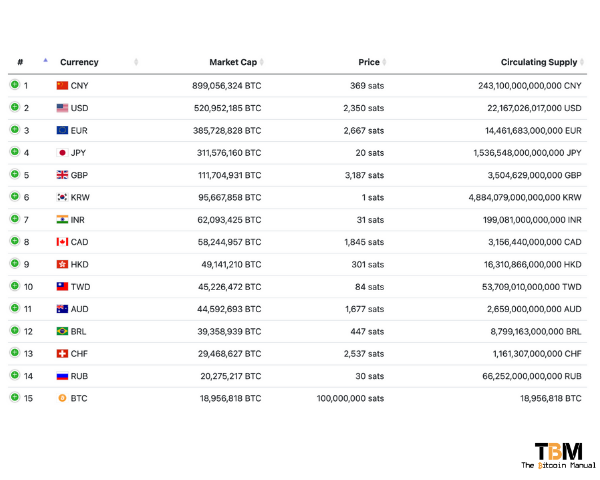
Task: Toggle the green plus on BTC row 15
Action: click(15, 397)
